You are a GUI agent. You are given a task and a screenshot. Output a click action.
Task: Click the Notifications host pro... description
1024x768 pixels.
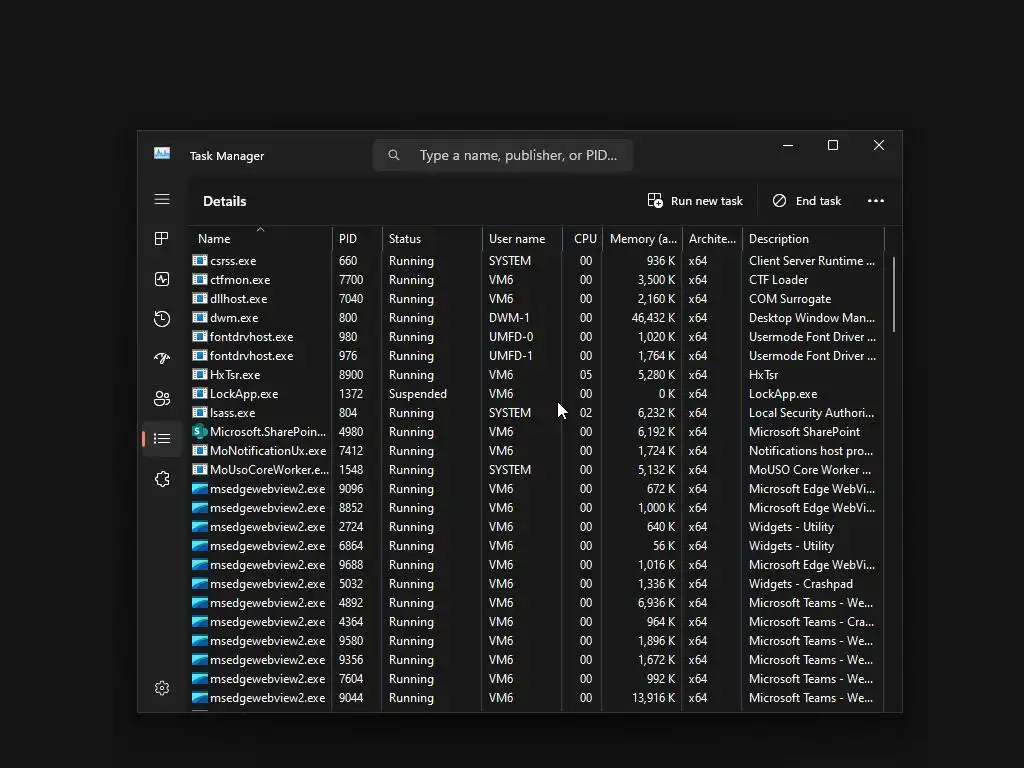[x=810, y=451]
